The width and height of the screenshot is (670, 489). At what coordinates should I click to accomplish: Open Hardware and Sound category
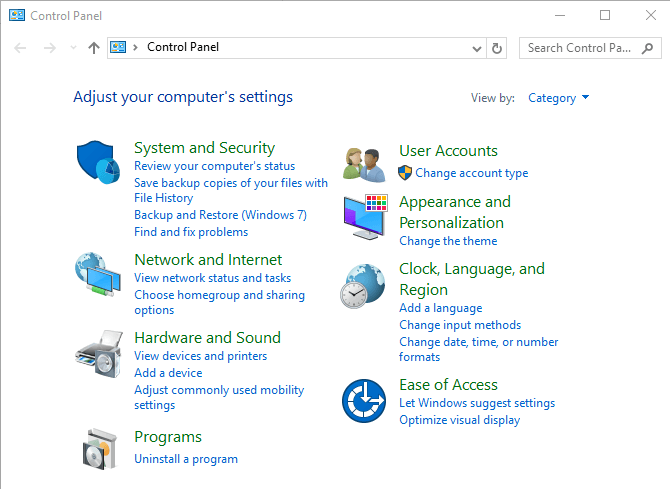tap(207, 338)
